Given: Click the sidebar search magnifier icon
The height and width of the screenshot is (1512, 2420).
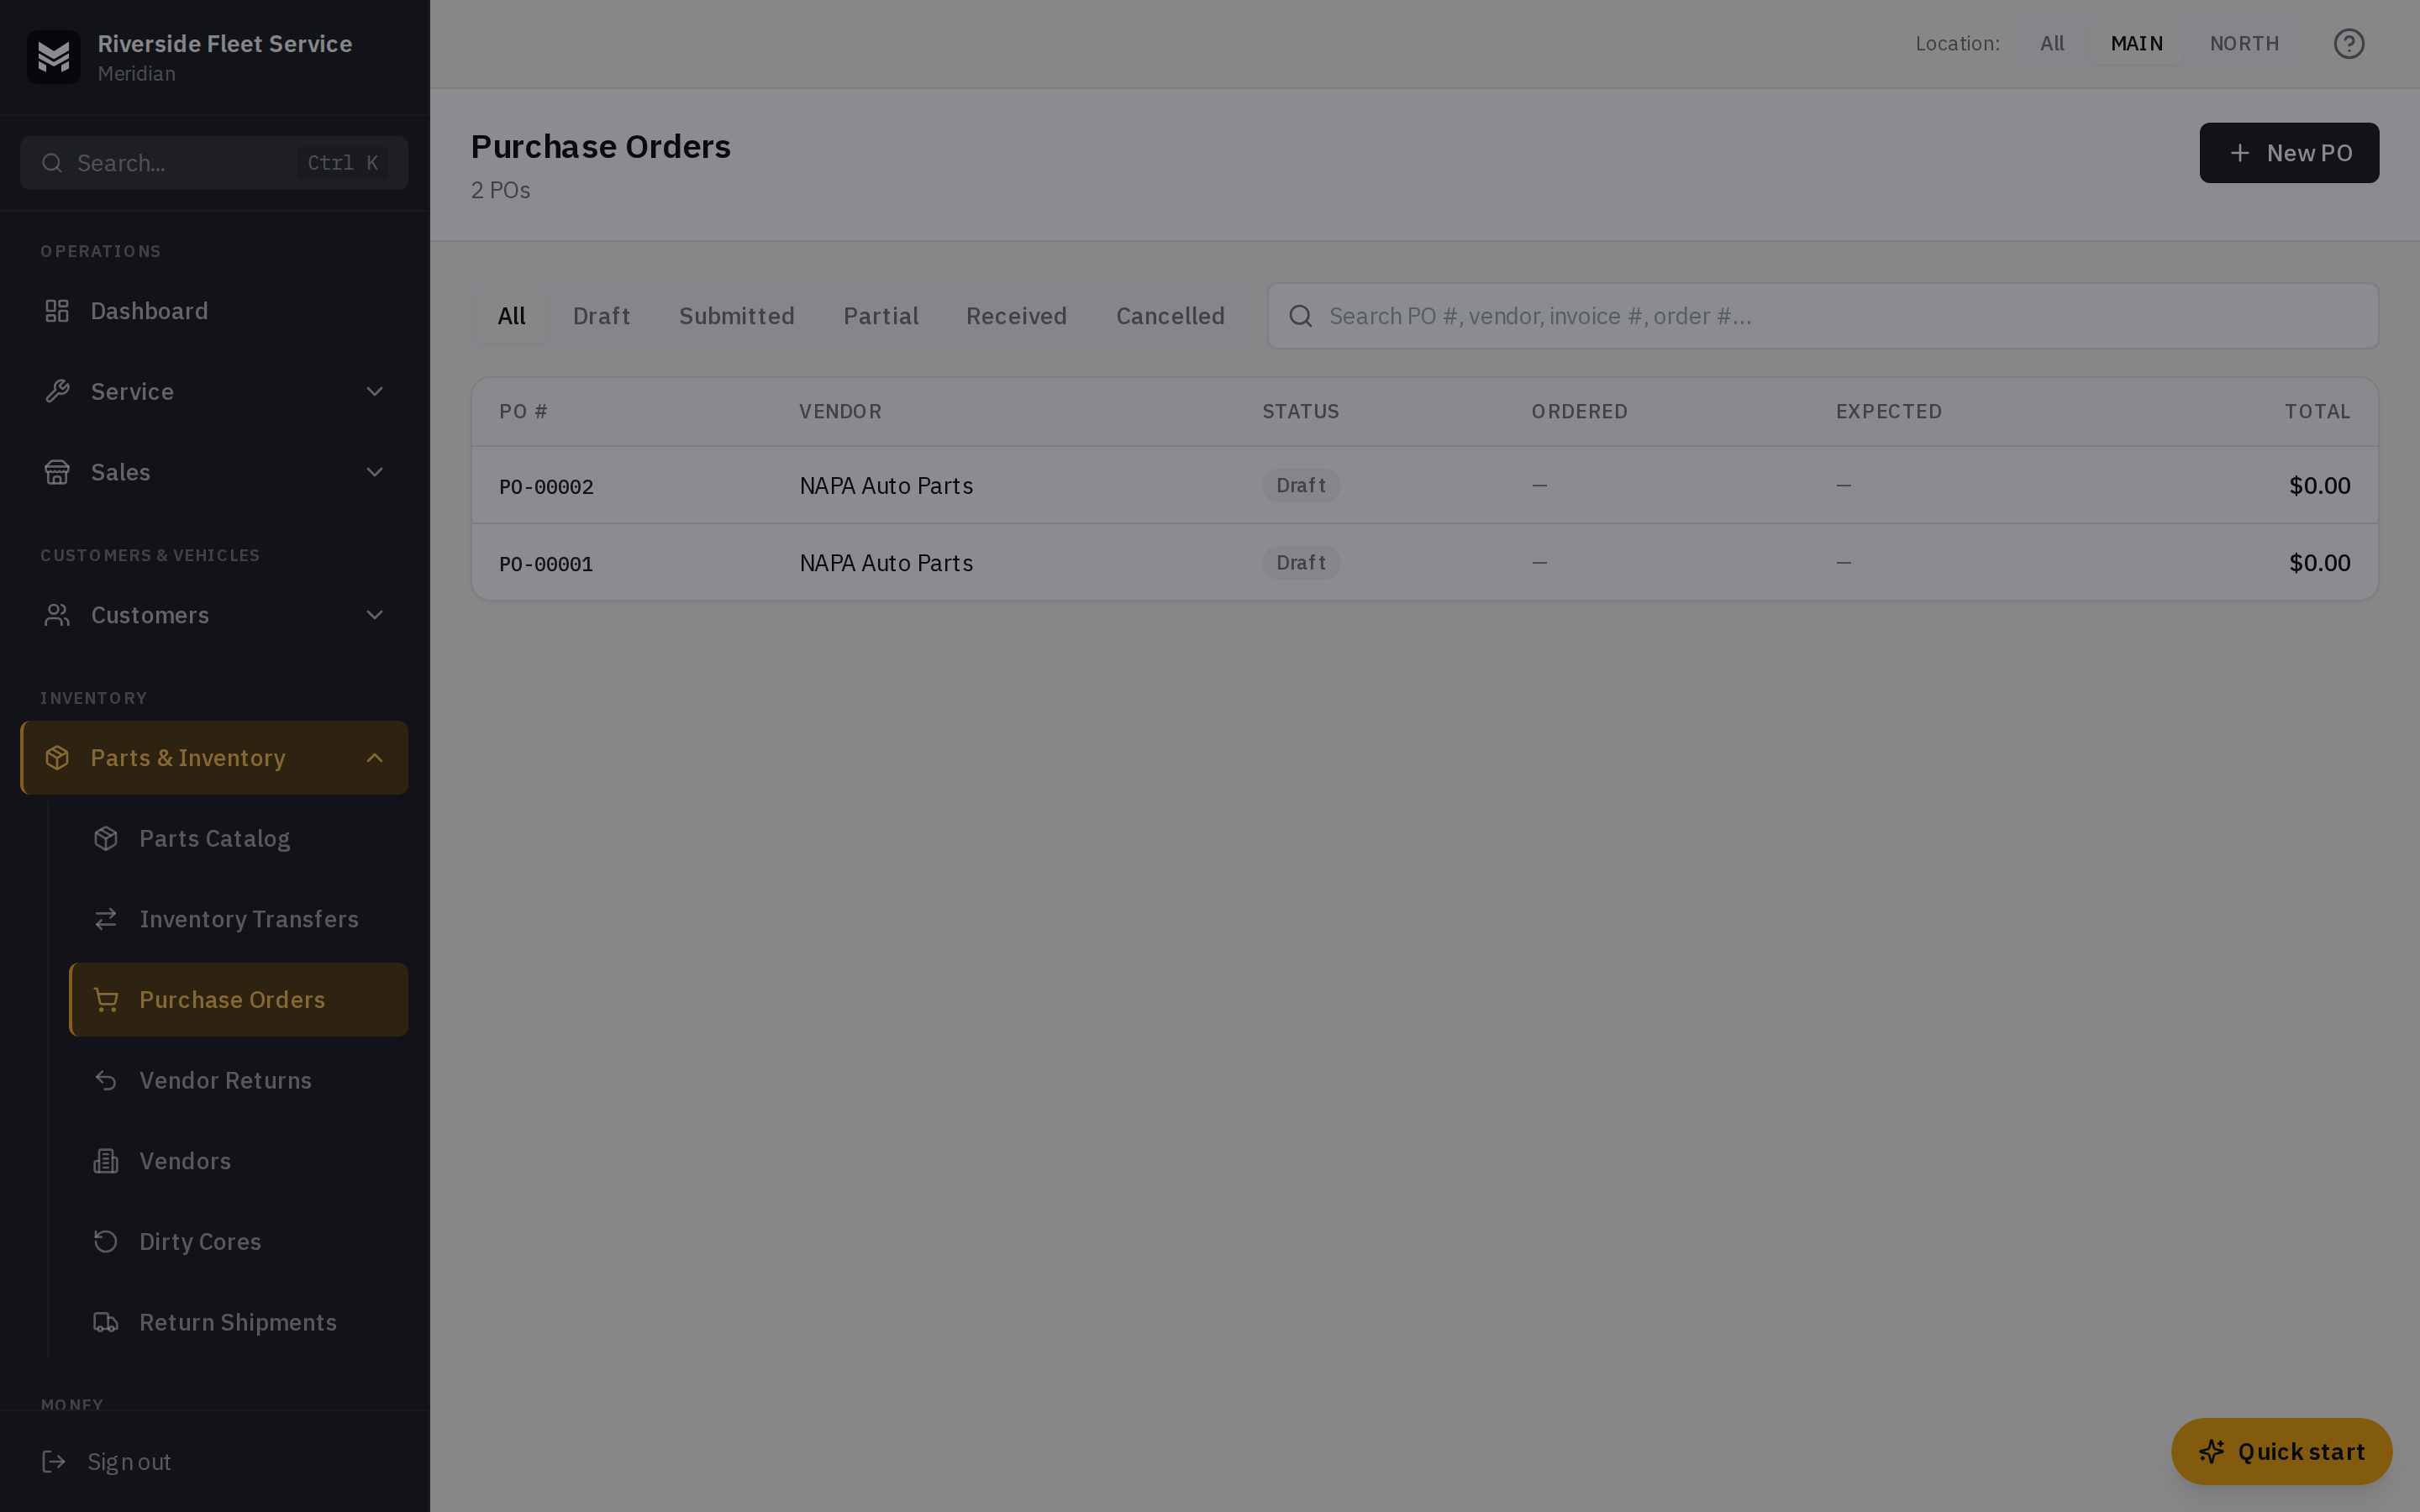Looking at the screenshot, I should tap(52, 163).
